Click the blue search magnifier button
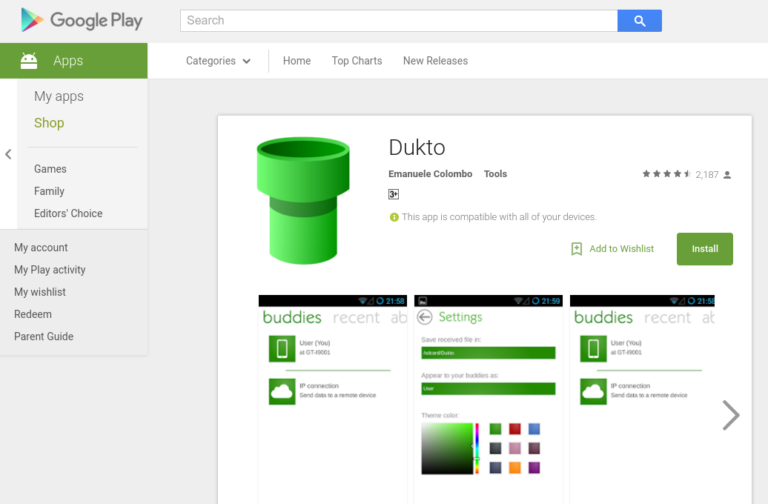 639,21
